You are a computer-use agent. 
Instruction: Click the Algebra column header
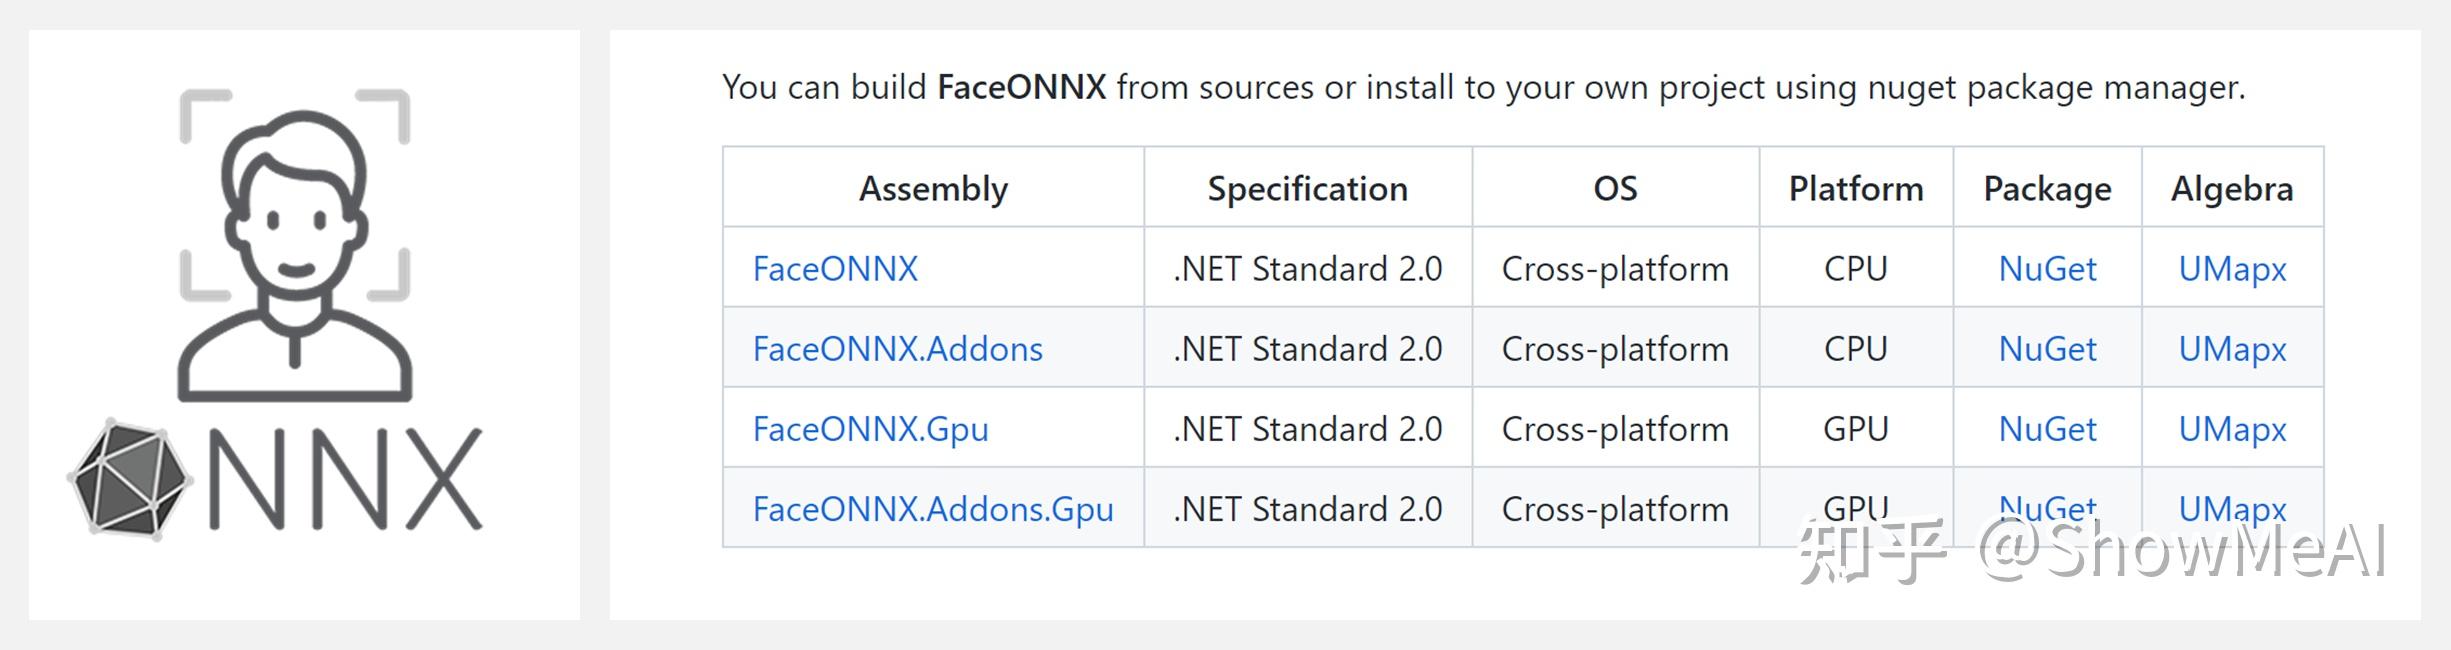[x=2232, y=189]
